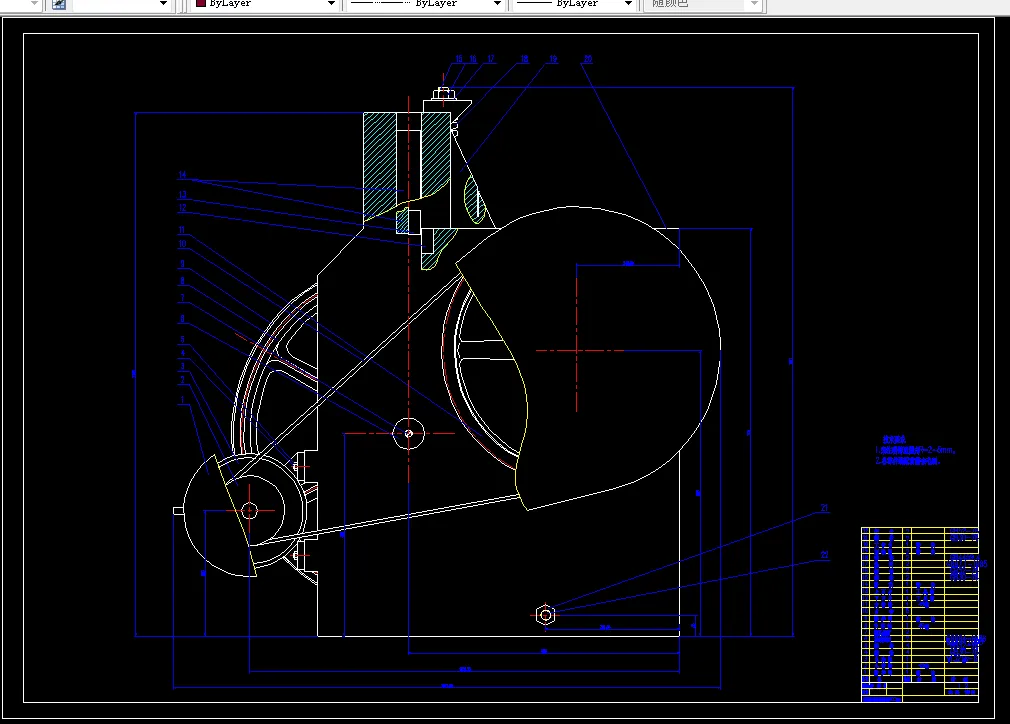Click the yellow parts list title block
1010x724 pixels.
(920, 614)
